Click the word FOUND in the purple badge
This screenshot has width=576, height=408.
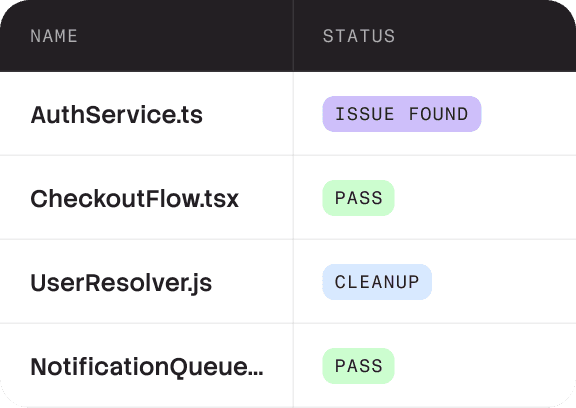439,114
